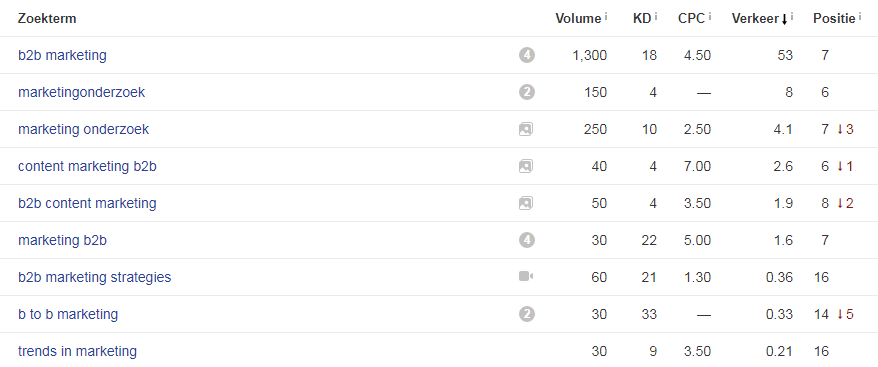Click the 2 badge beside b to b marketing
This screenshot has height=367, width=878.
(526, 314)
